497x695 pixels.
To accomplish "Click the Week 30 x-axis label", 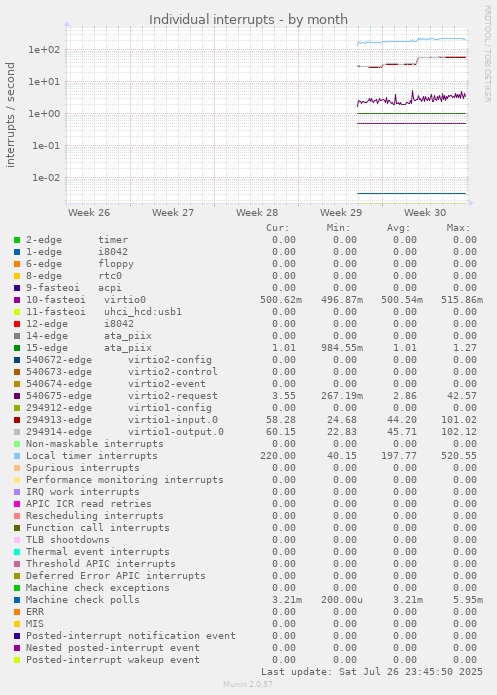I will [x=425, y=213].
